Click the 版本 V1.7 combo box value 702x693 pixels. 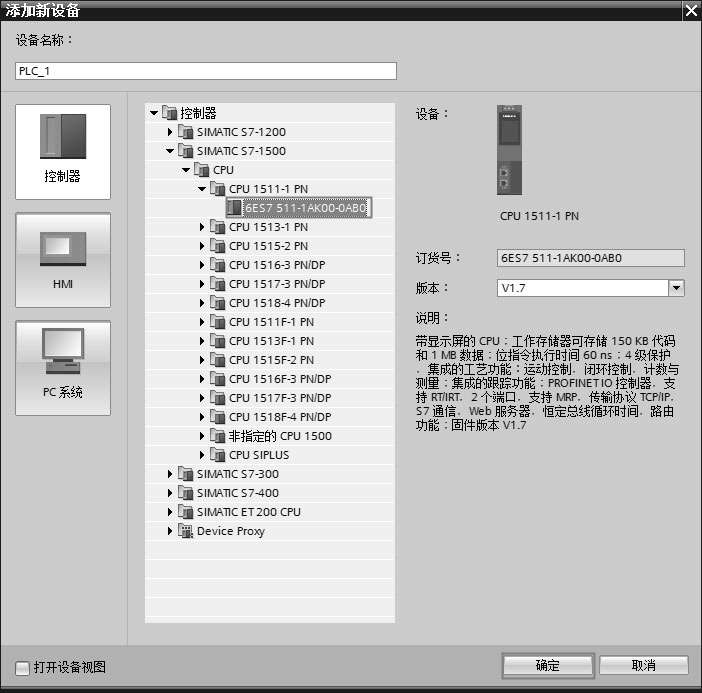tap(582, 288)
